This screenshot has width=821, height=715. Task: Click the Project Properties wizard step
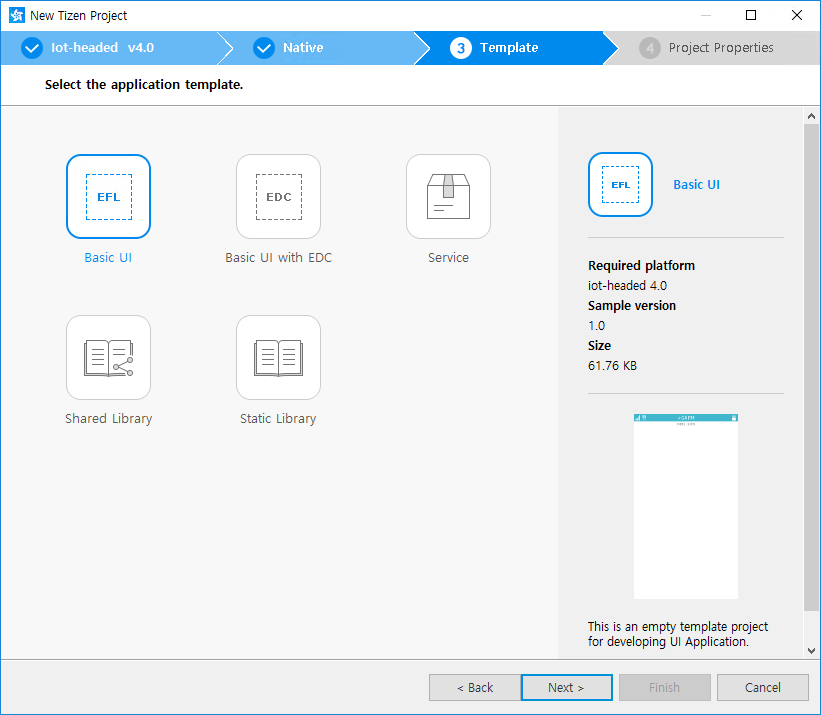(720, 48)
